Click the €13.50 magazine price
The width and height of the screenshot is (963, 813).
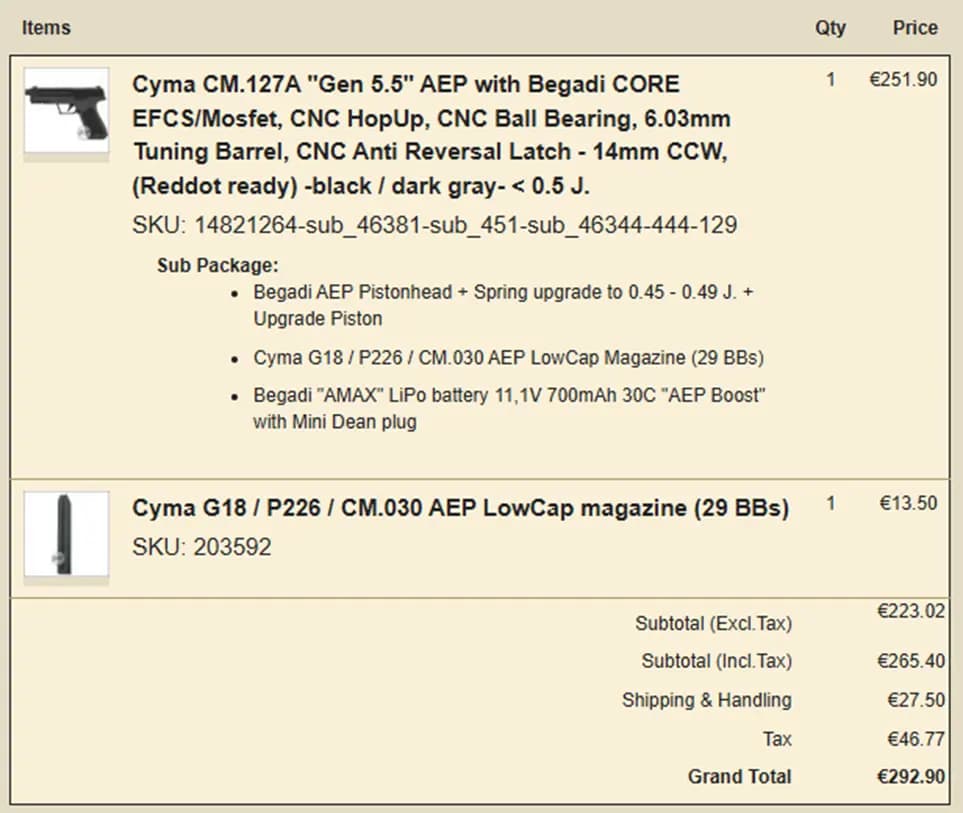908,503
